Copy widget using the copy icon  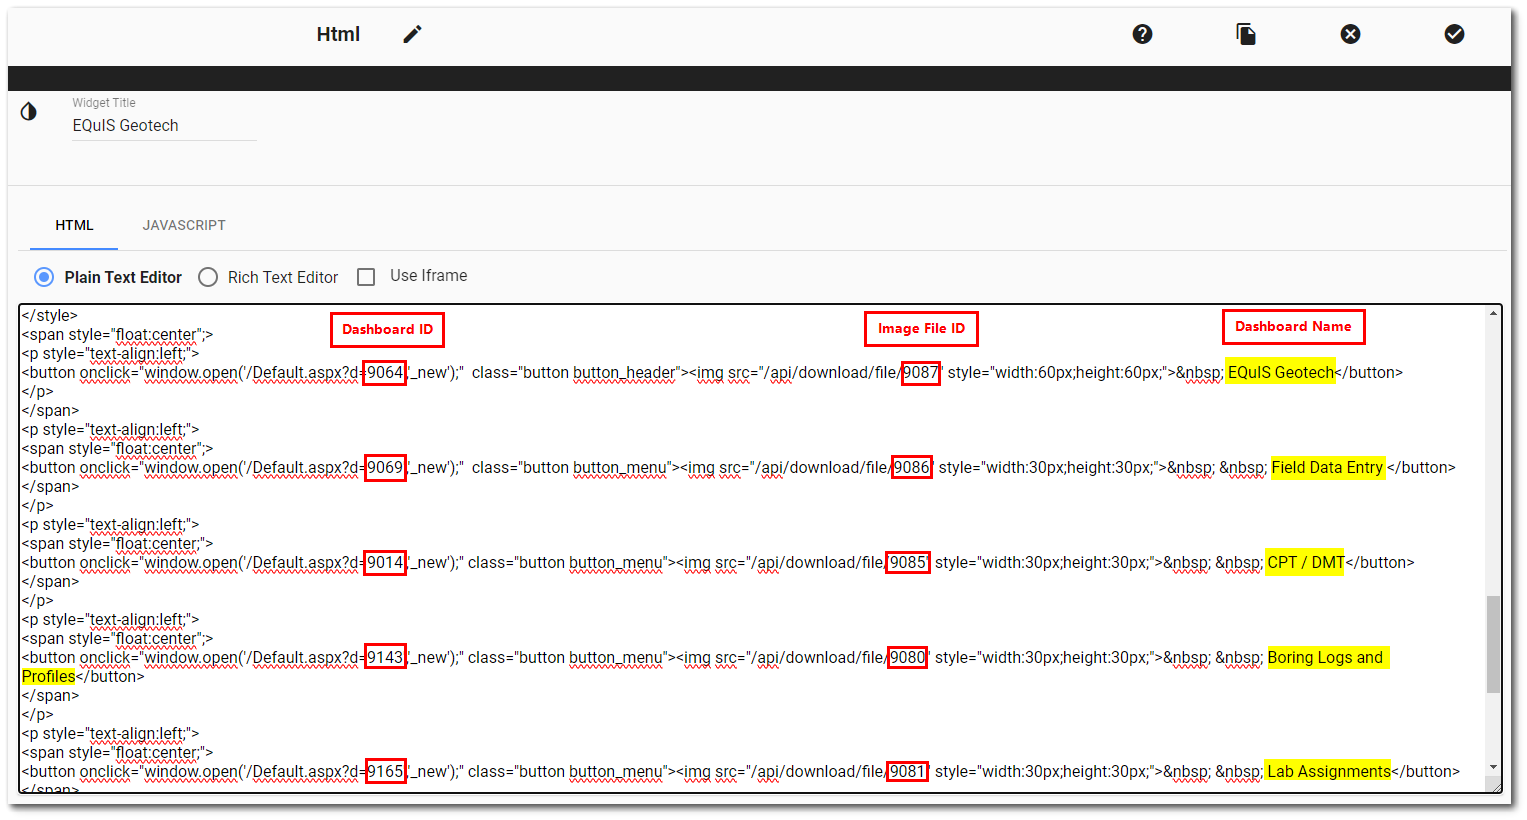click(1246, 34)
